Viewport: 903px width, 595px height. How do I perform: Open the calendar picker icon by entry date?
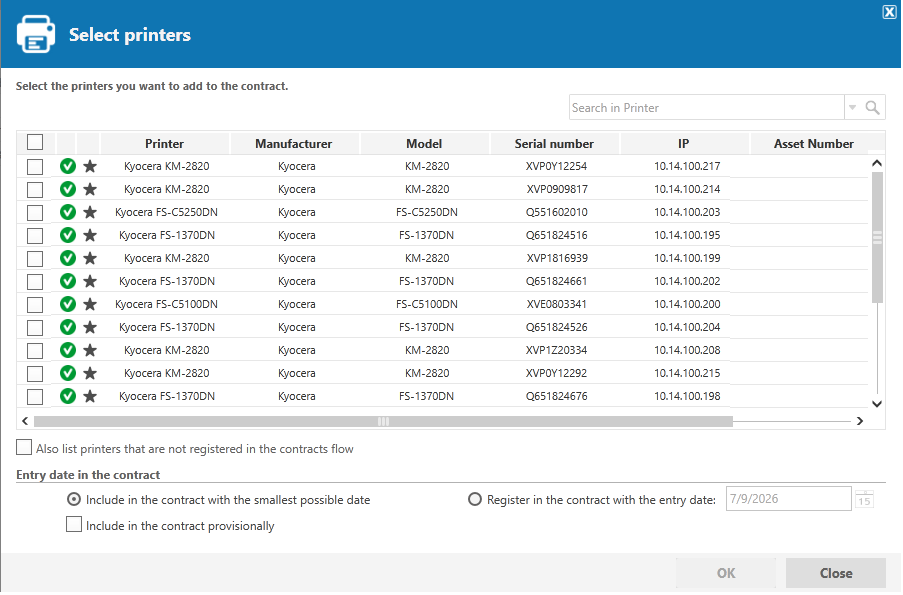point(864,499)
